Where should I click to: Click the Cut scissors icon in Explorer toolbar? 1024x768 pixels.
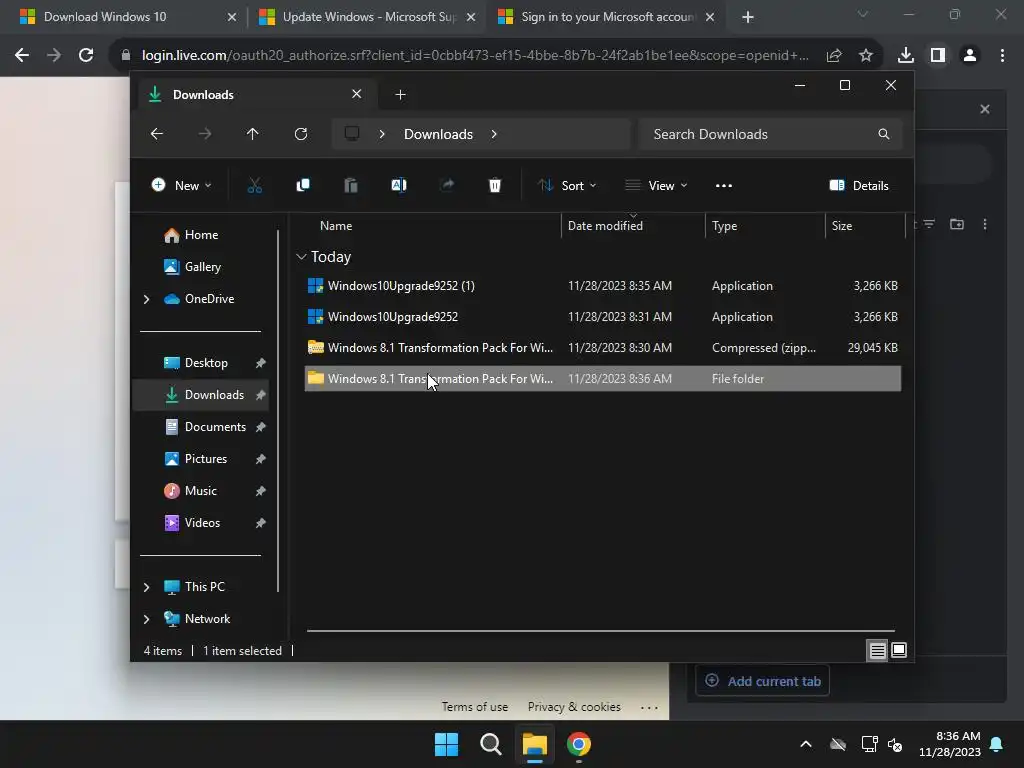[255, 186]
